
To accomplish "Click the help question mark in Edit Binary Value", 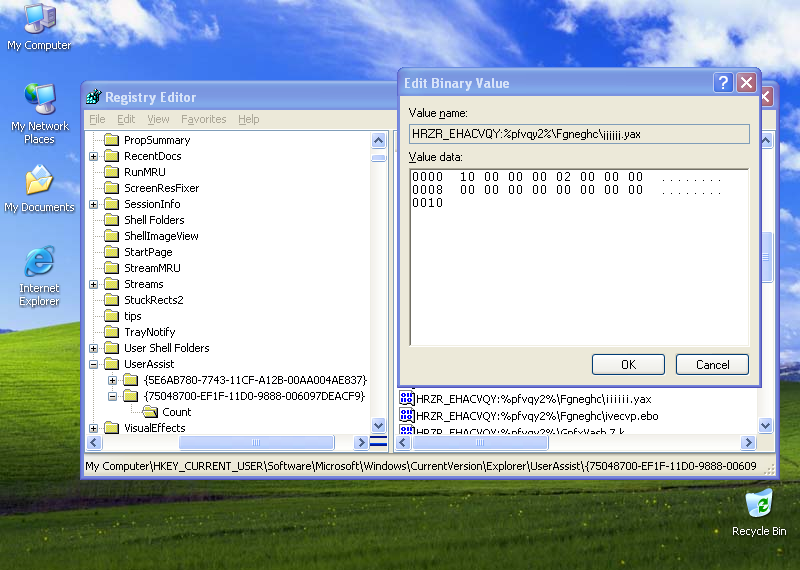I will click(723, 83).
